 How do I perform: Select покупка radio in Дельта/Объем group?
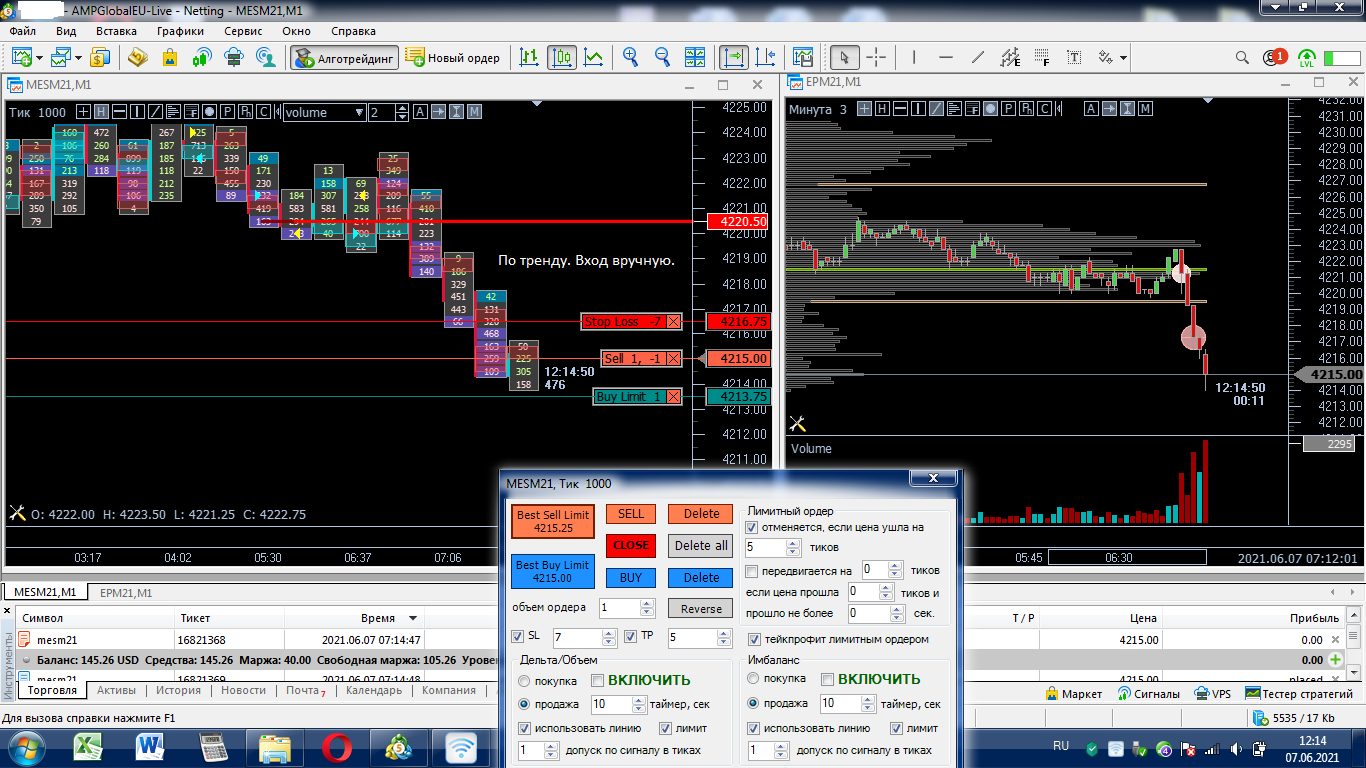524,681
